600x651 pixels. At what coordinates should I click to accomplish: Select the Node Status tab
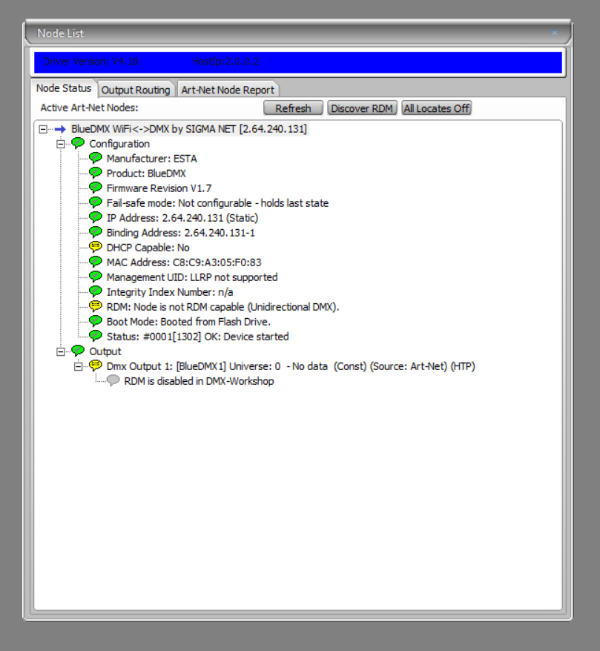tap(64, 89)
